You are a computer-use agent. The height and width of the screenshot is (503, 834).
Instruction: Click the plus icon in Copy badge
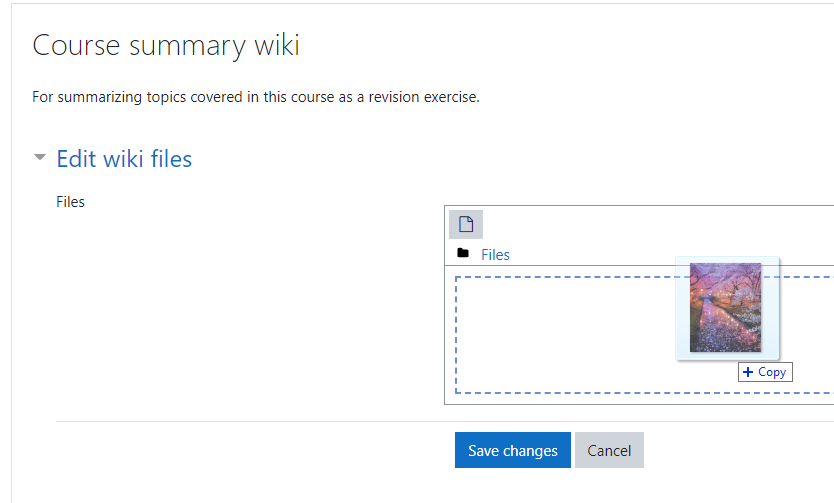click(x=748, y=372)
